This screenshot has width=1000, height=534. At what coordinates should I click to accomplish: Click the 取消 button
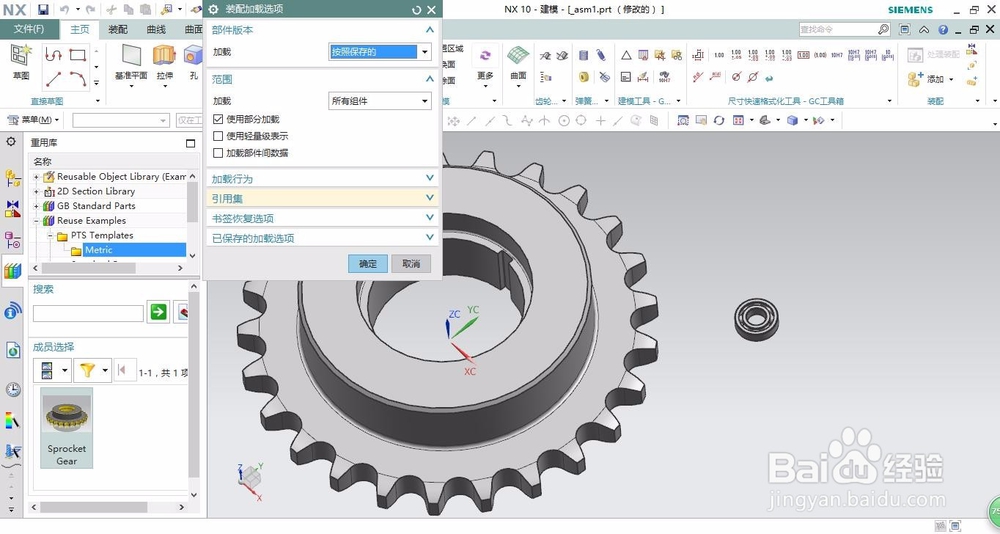(411, 263)
